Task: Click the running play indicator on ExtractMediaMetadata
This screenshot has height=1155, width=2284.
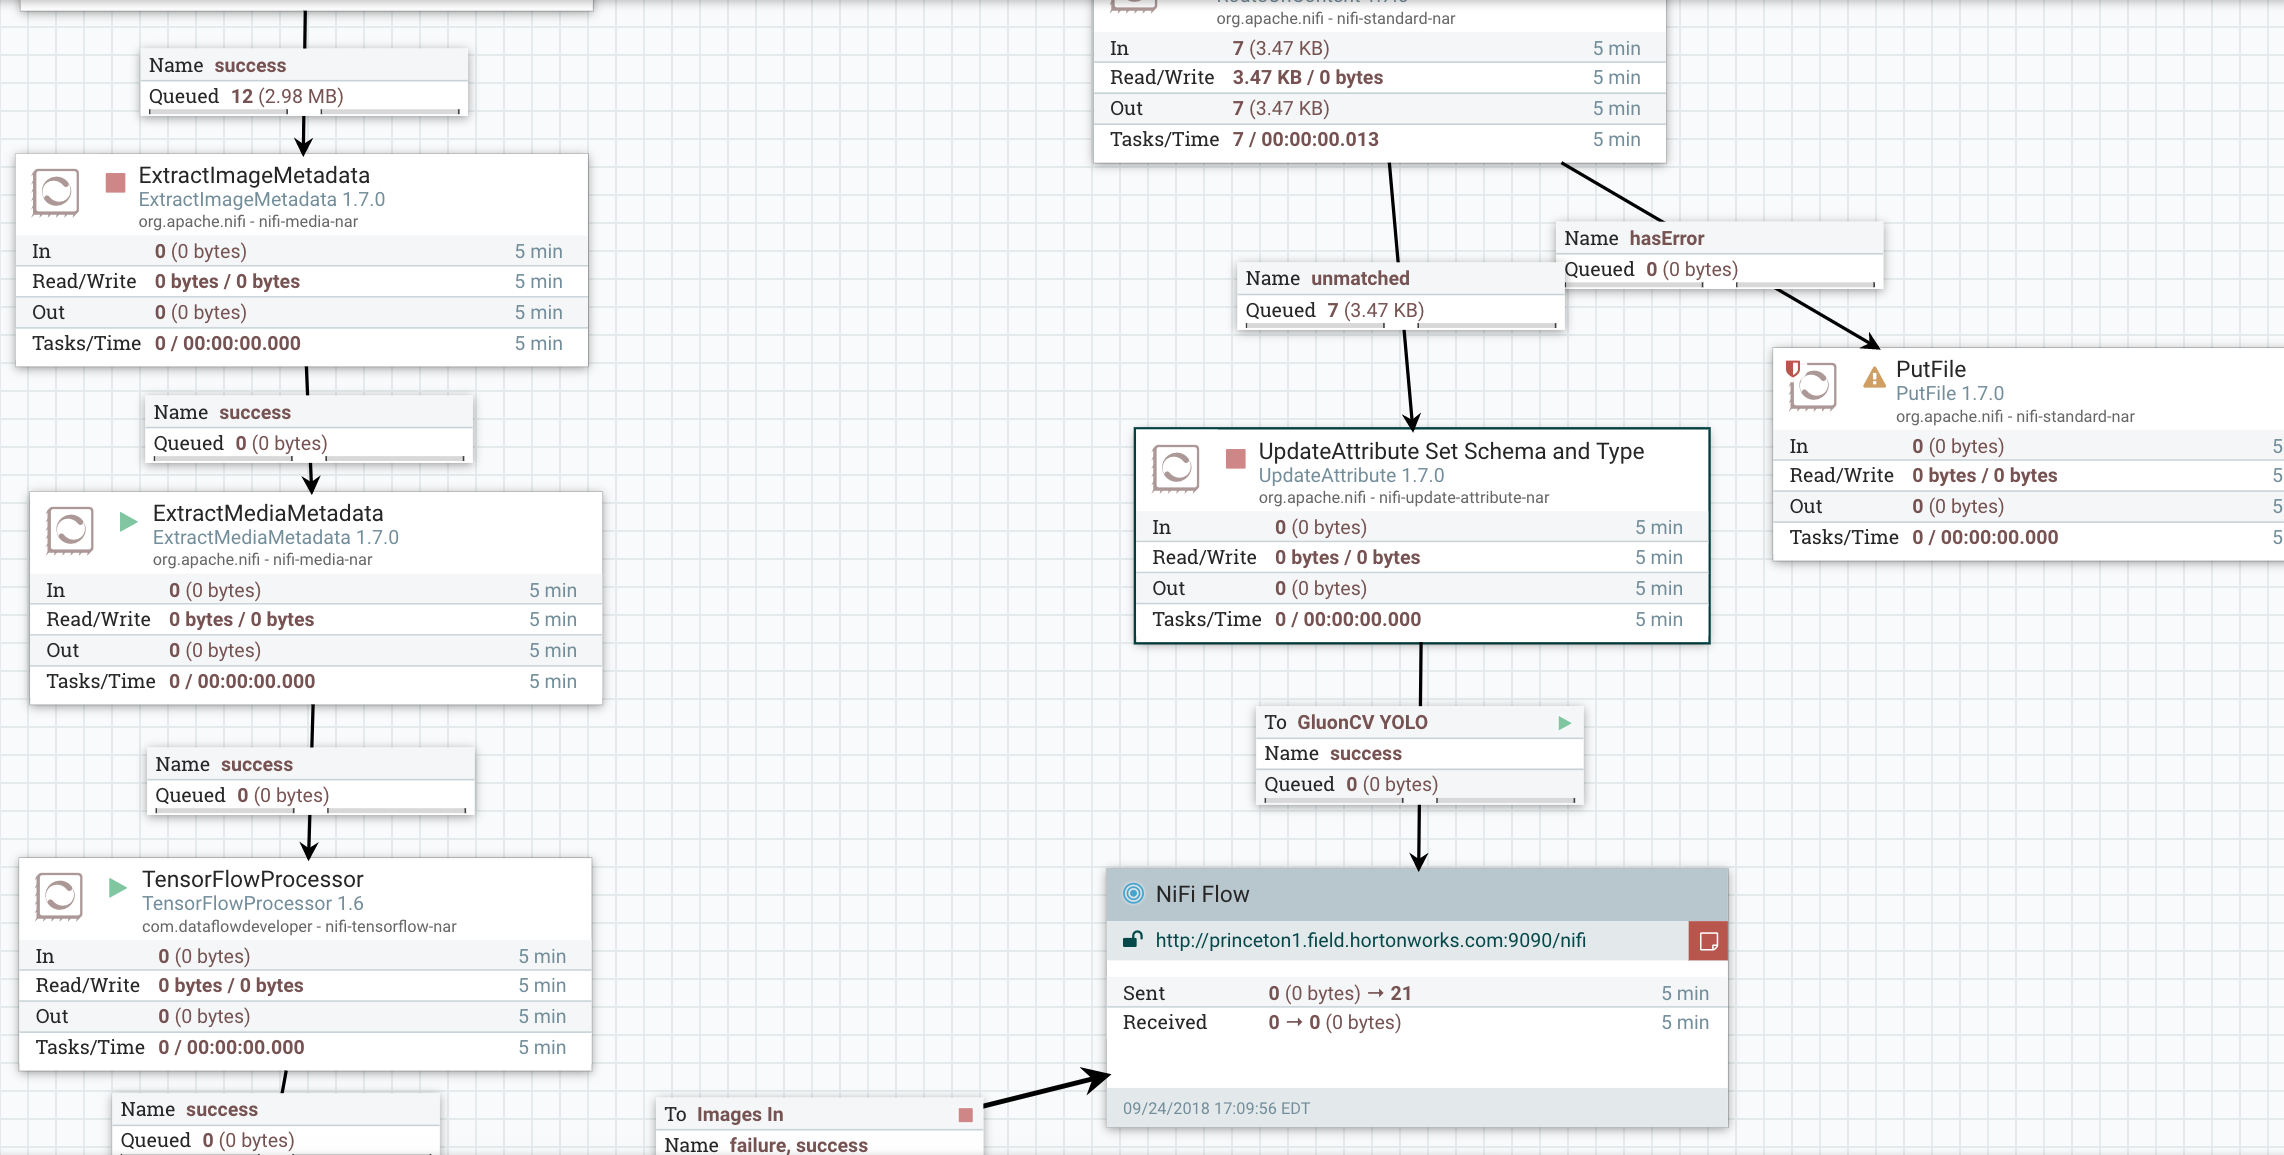Action: (x=128, y=521)
